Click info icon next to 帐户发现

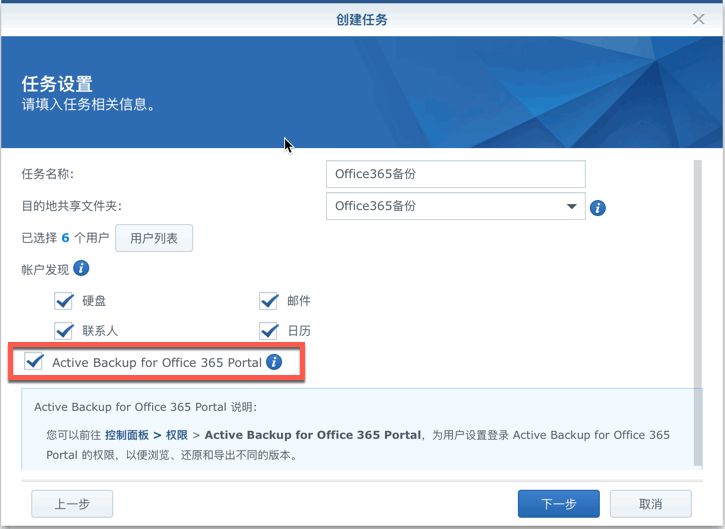81,268
